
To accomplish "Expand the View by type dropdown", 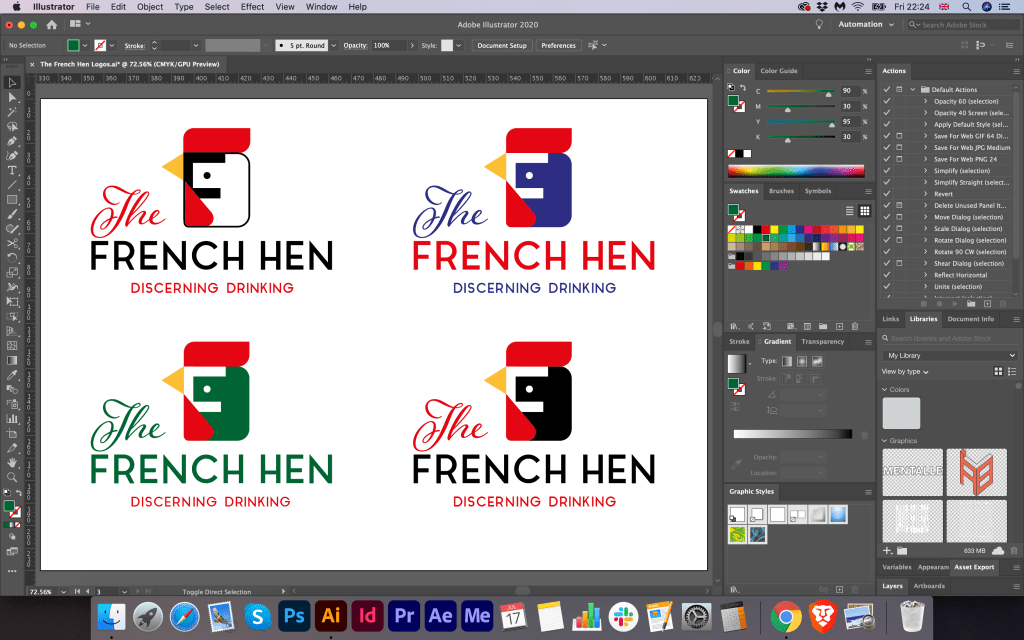I will pos(905,371).
